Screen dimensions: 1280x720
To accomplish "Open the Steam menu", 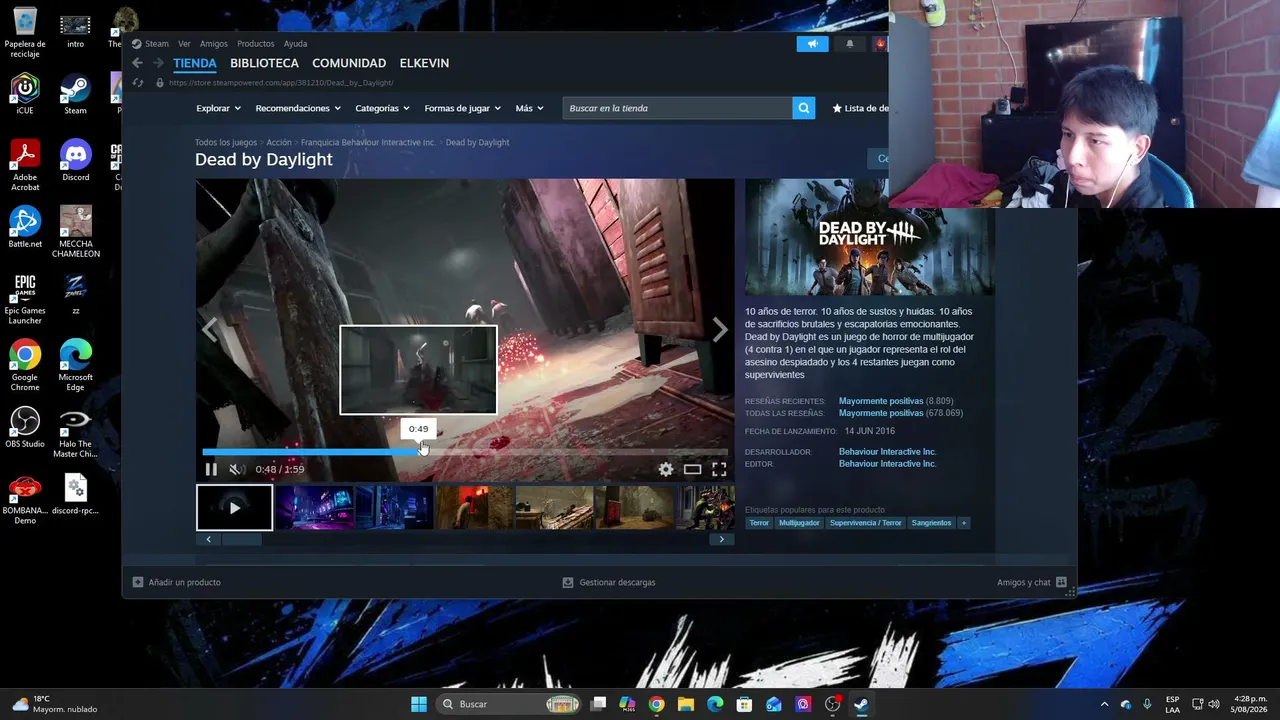I will (157, 44).
